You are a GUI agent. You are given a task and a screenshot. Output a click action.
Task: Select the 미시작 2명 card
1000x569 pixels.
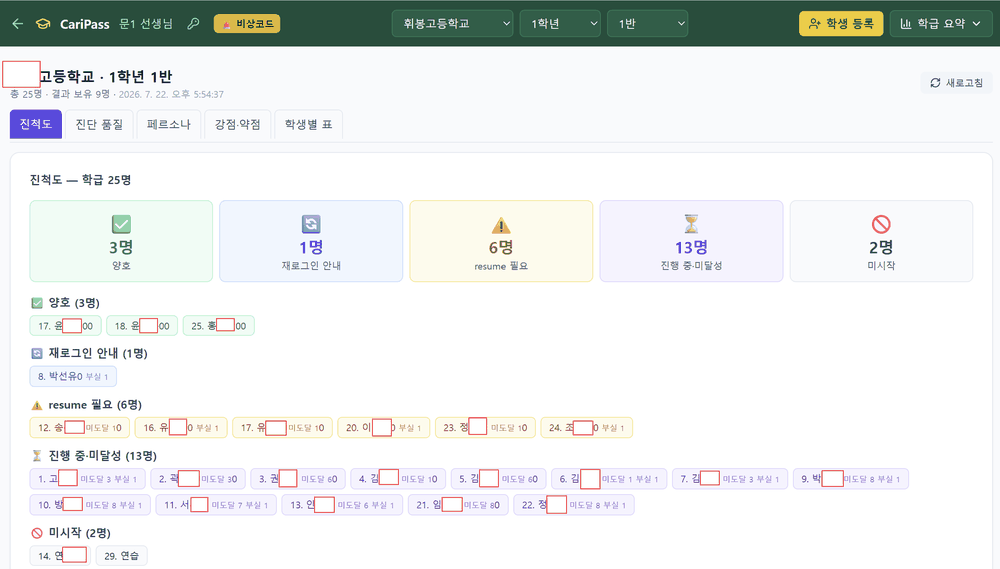[x=881, y=241]
